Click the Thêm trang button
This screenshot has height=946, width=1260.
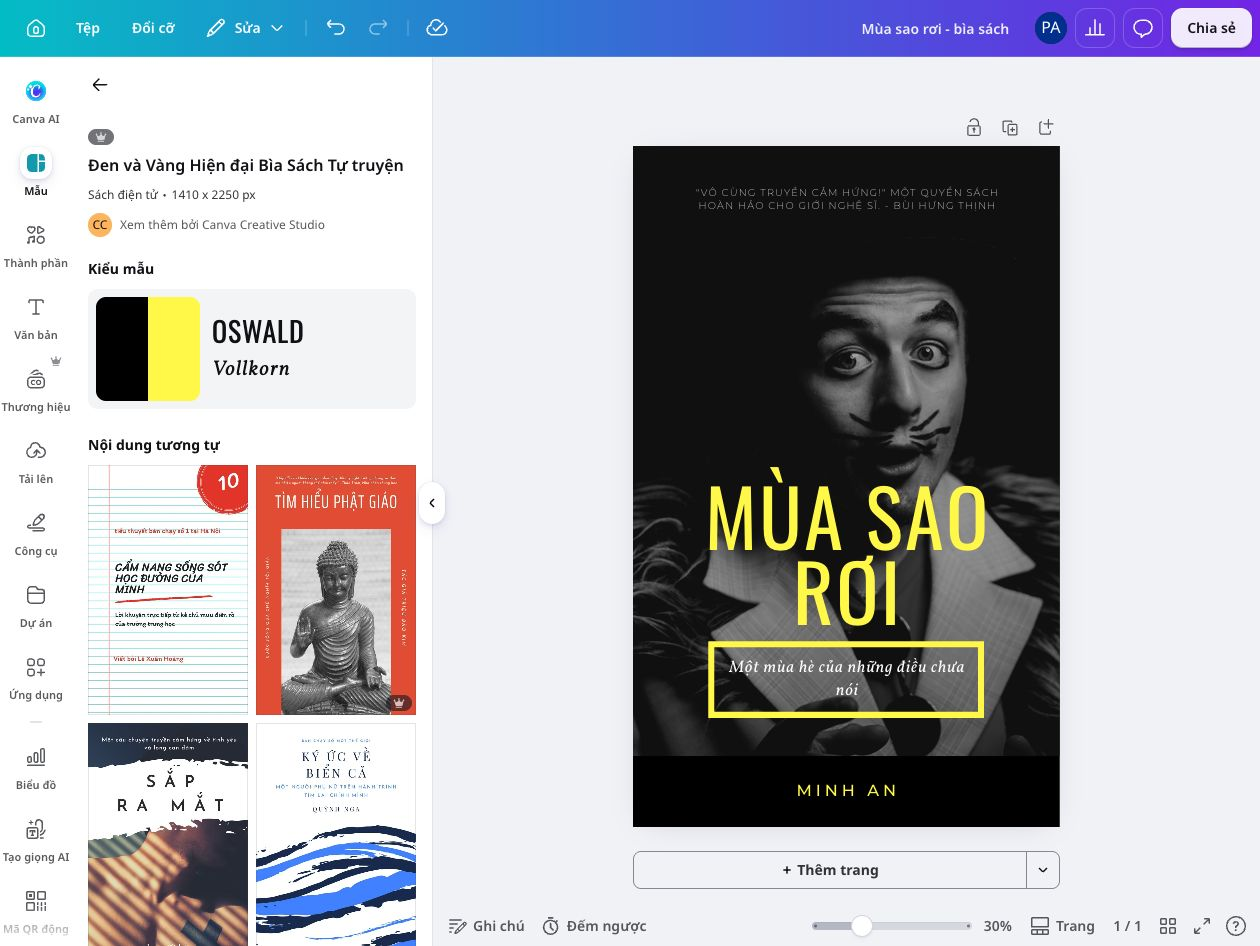pos(830,870)
